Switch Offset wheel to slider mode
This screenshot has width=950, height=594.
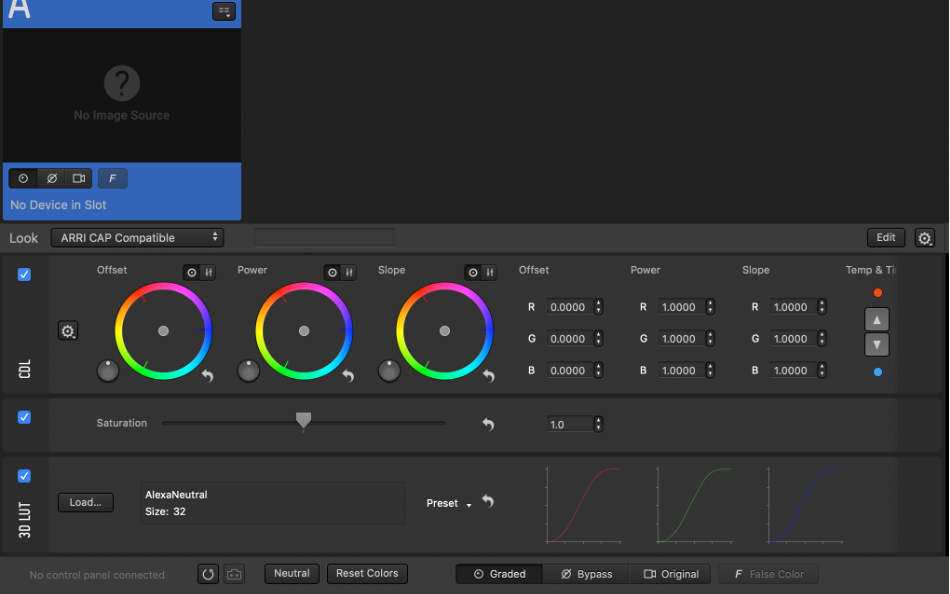click(x=208, y=273)
